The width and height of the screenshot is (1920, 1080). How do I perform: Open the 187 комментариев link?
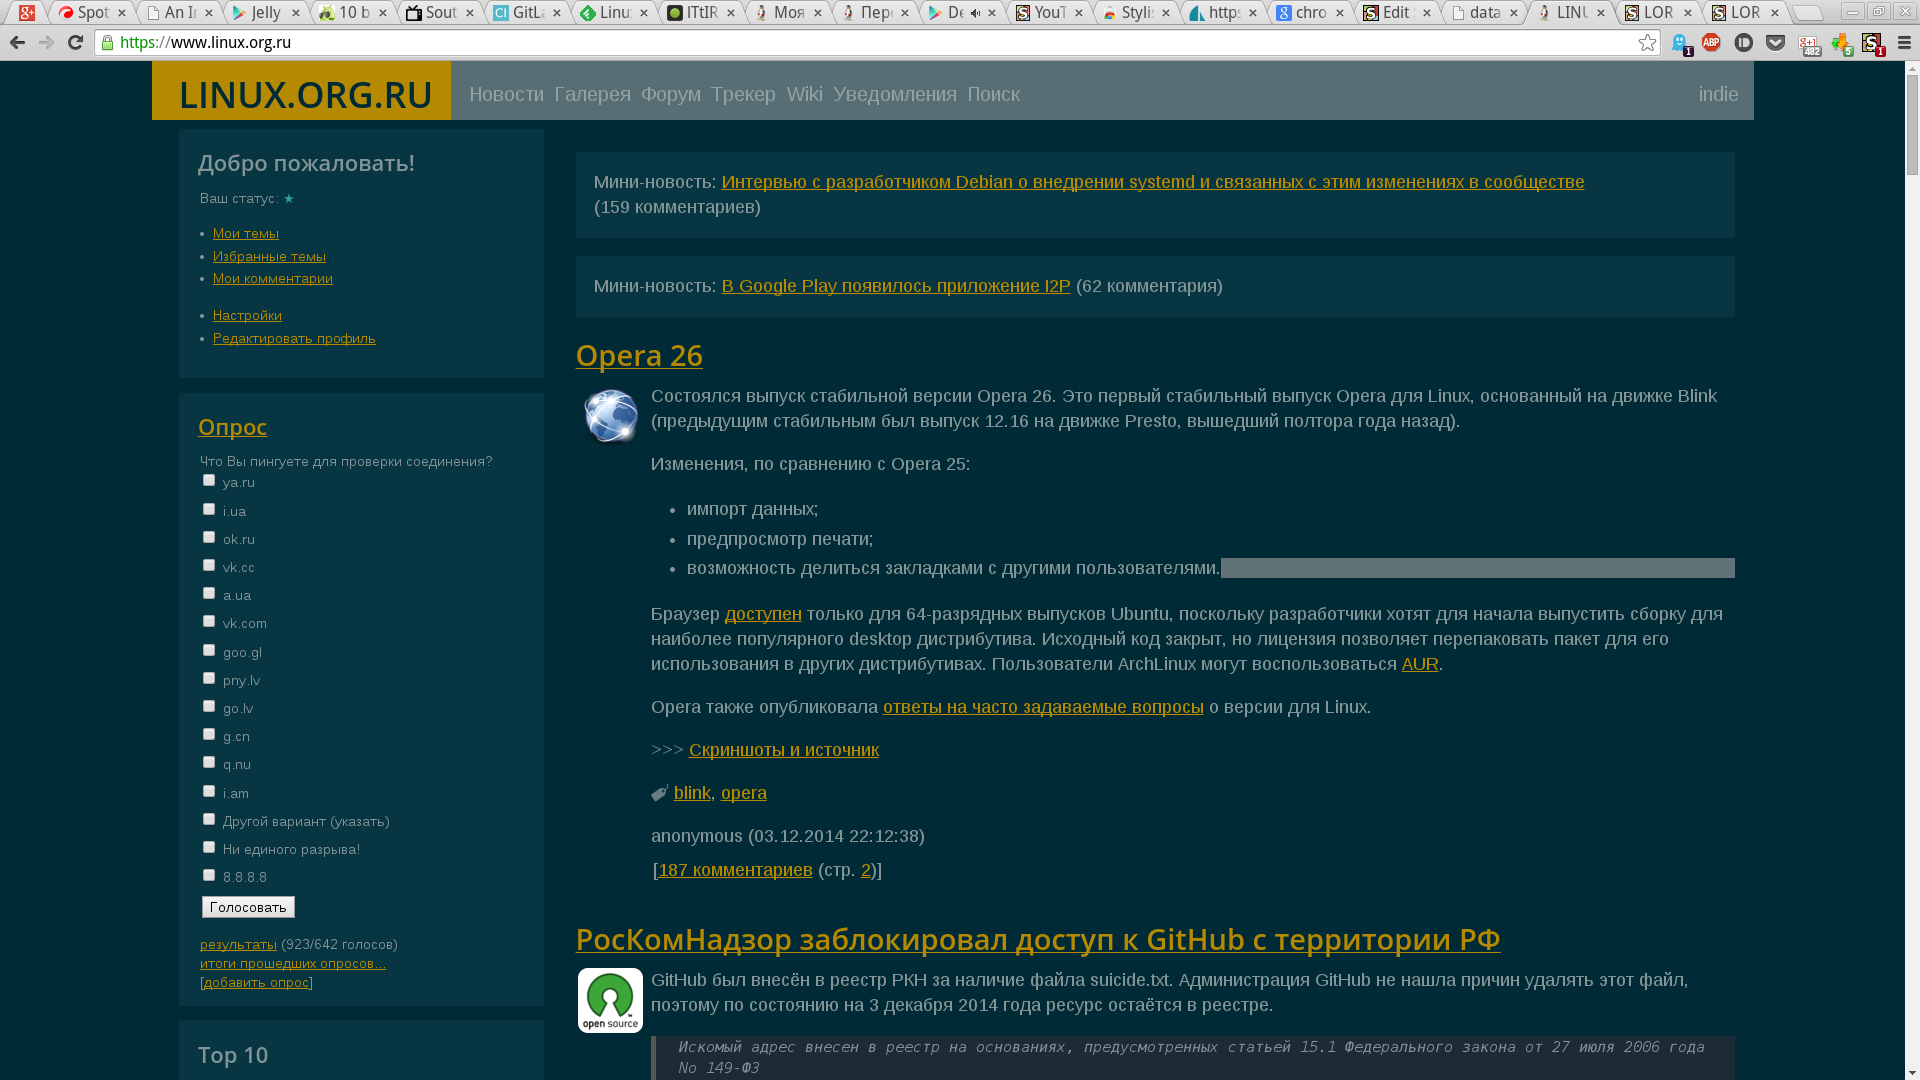click(x=735, y=870)
